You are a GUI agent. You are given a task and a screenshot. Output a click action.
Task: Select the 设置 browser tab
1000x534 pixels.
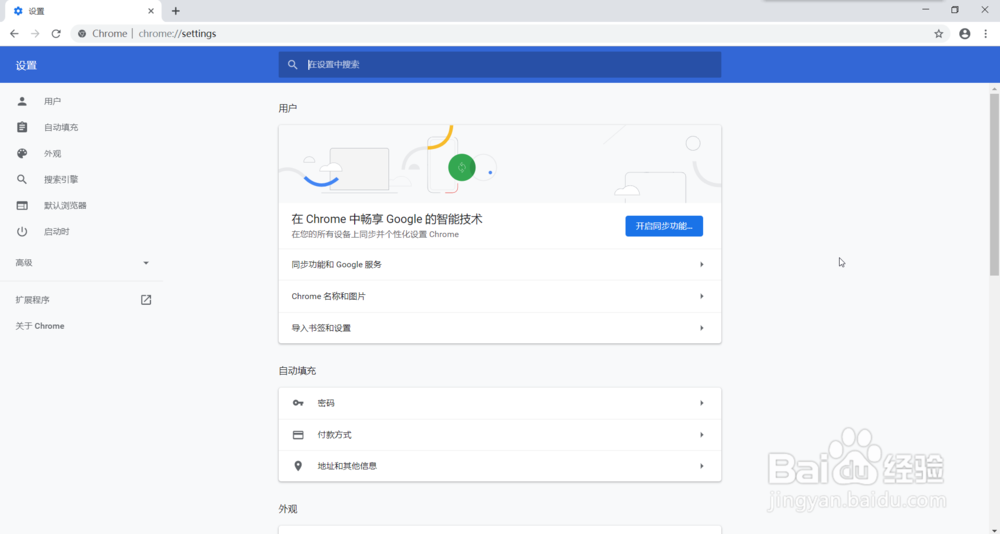click(x=82, y=11)
